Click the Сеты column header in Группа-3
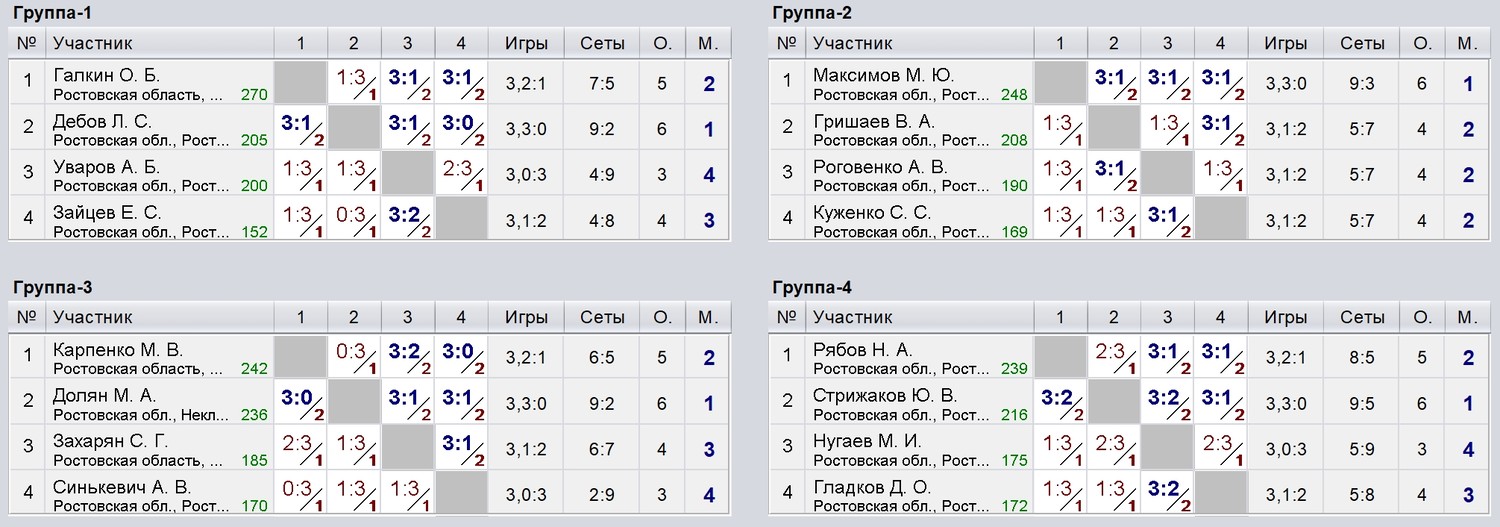 point(602,317)
